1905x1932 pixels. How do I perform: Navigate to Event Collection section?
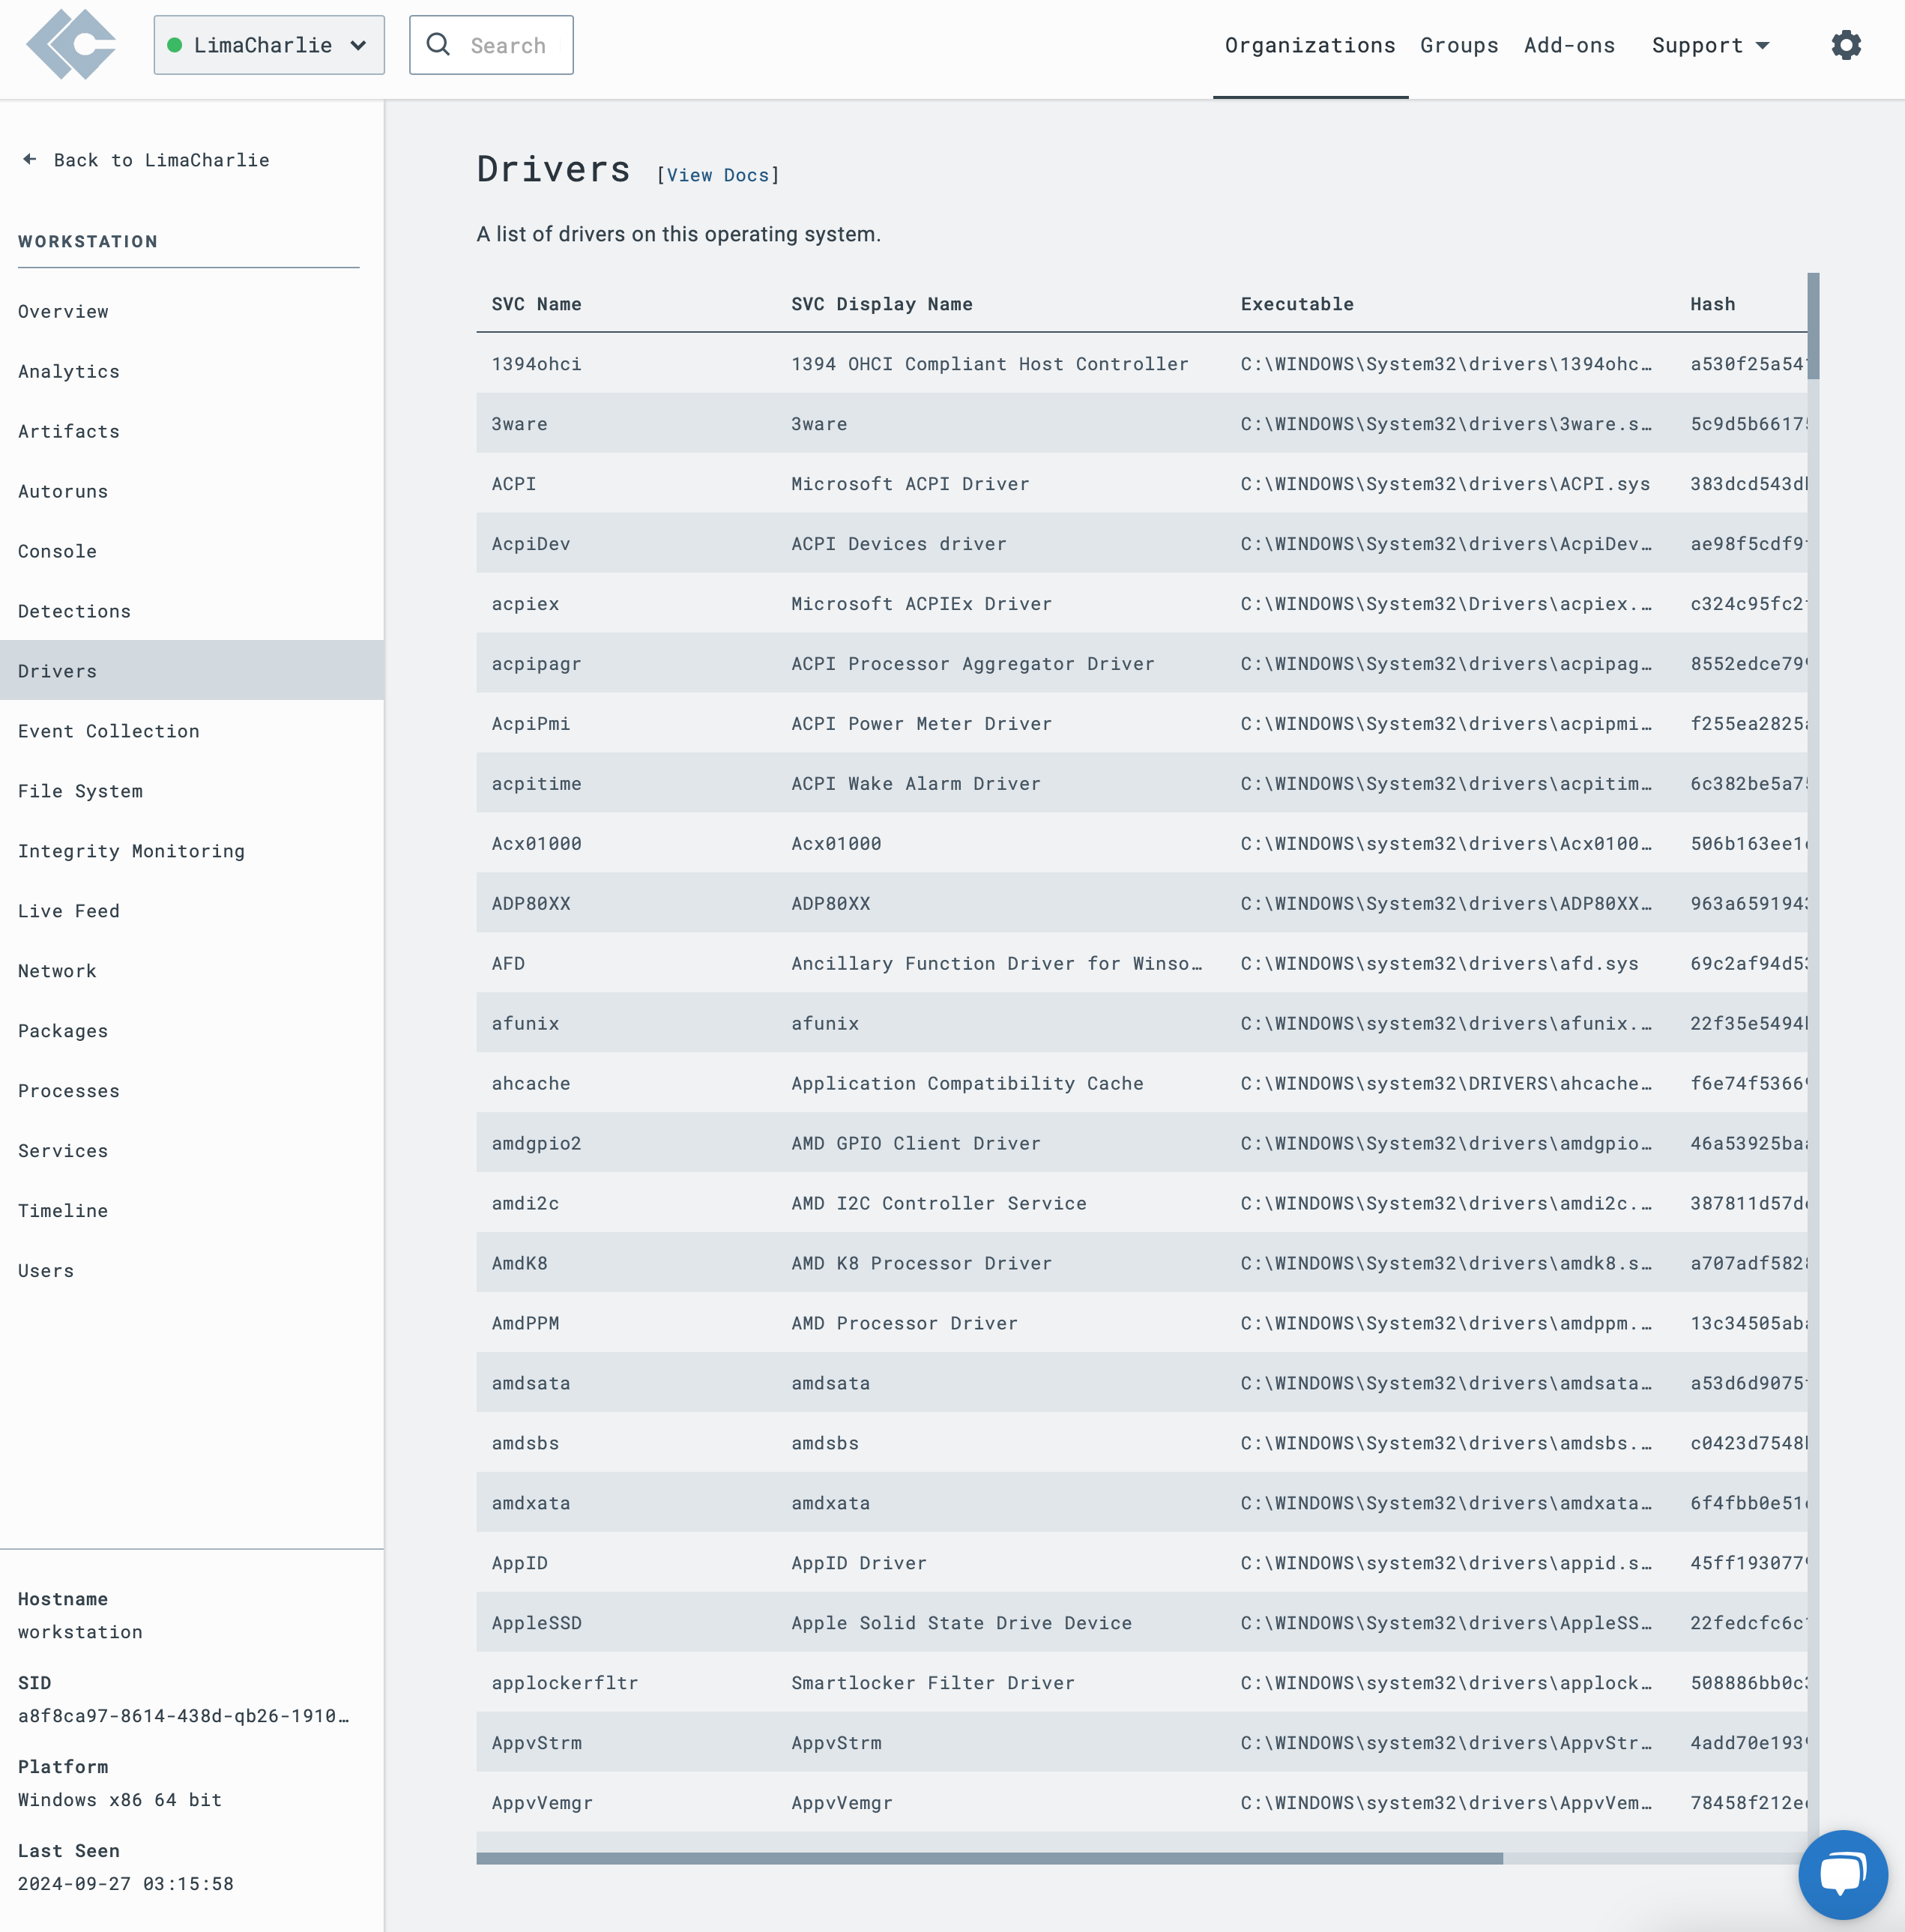point(108,729)
